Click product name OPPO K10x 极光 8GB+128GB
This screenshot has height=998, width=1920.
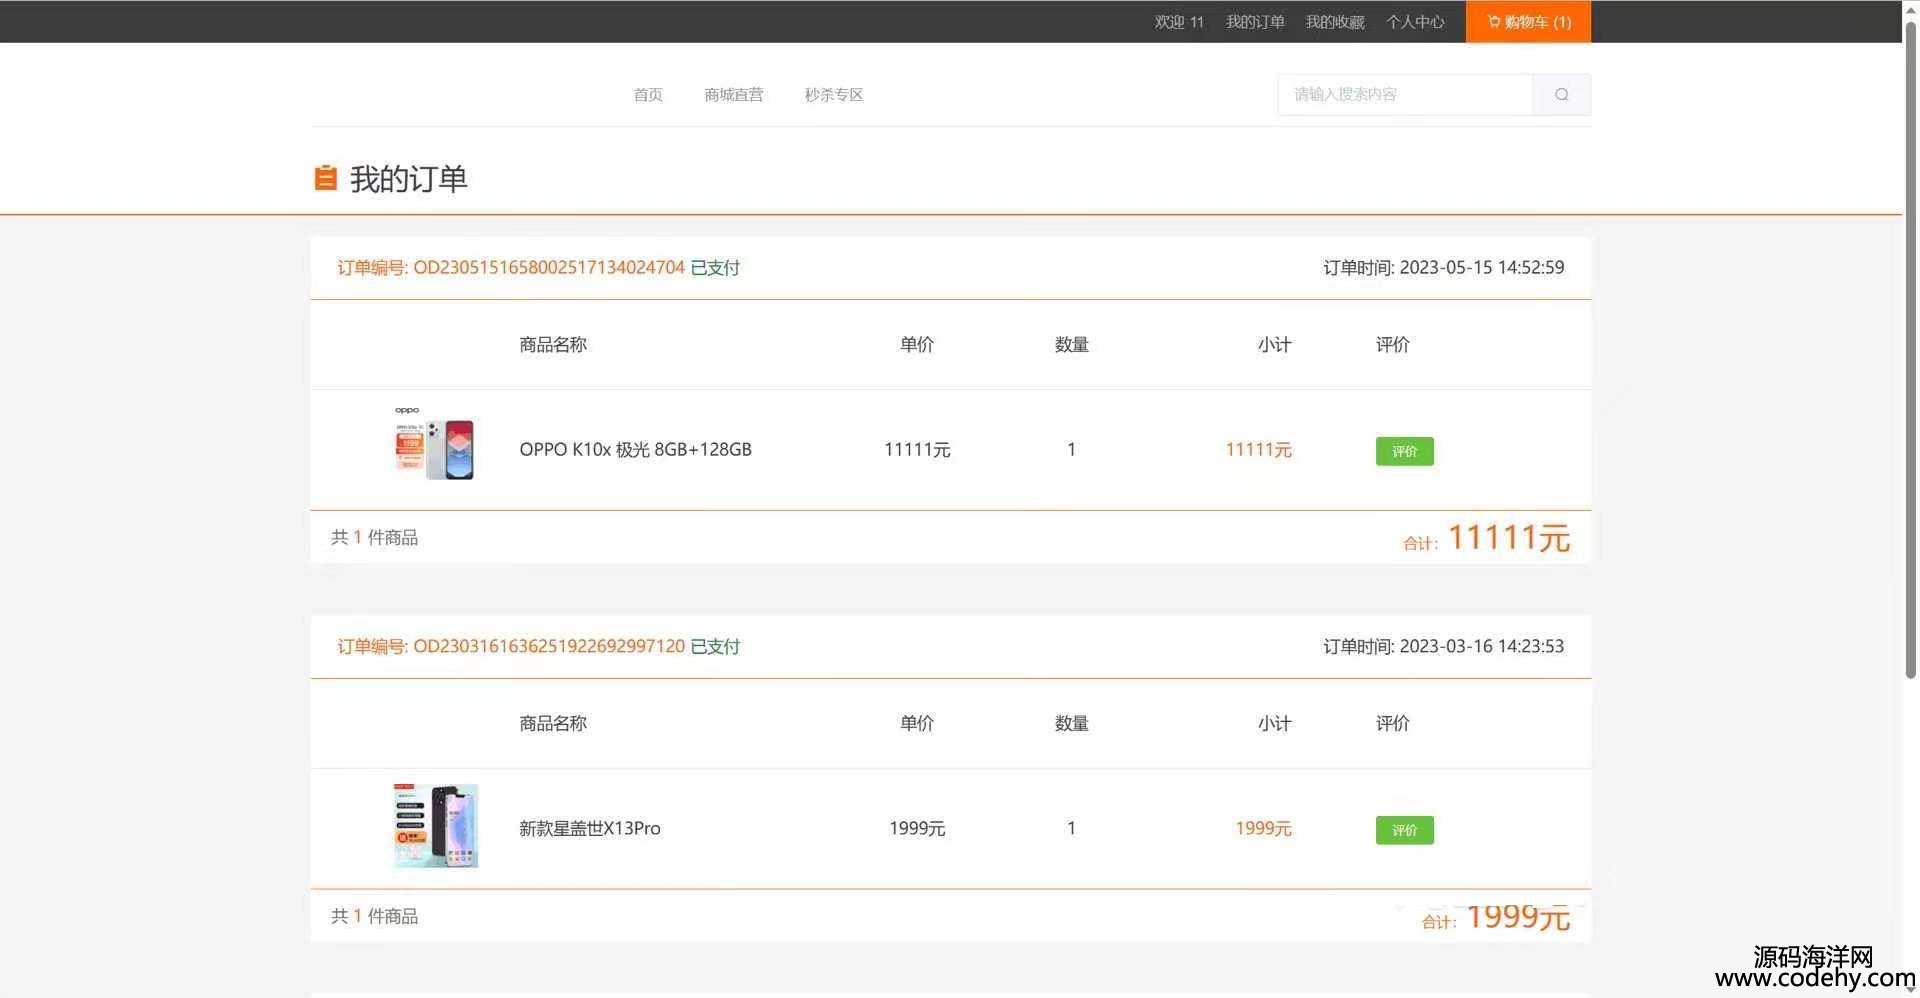pos(635,449)
